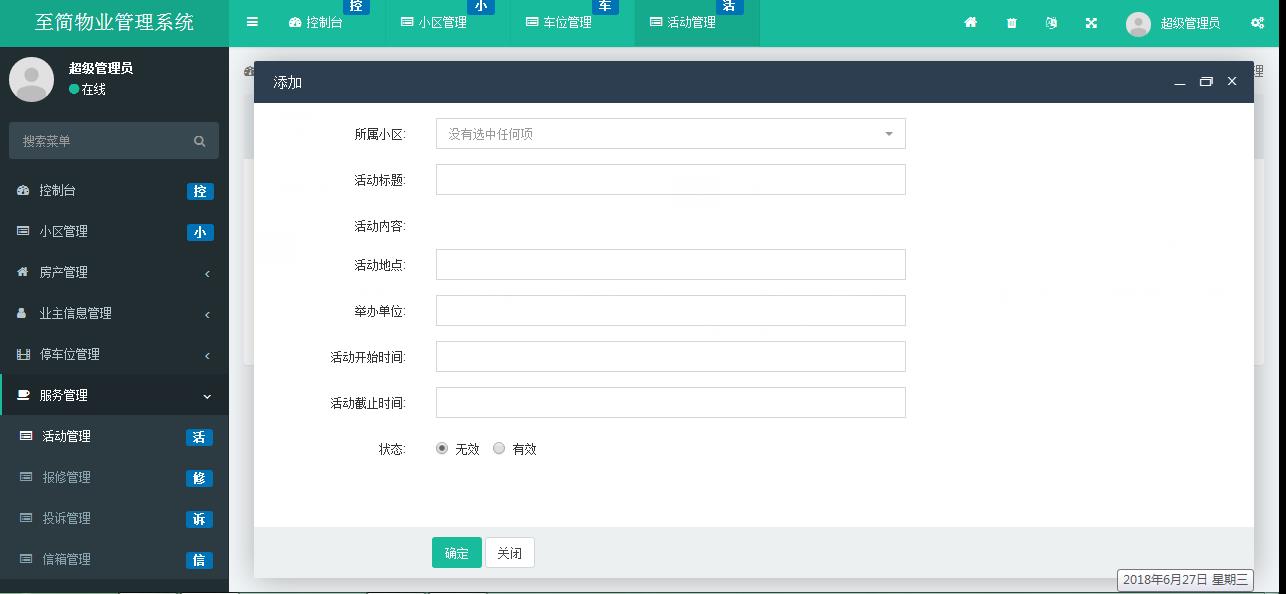Click the home icon in top toolbar
Viewport: 1286px width, 594px height.
pyautogui.click(x=970, y=22)
